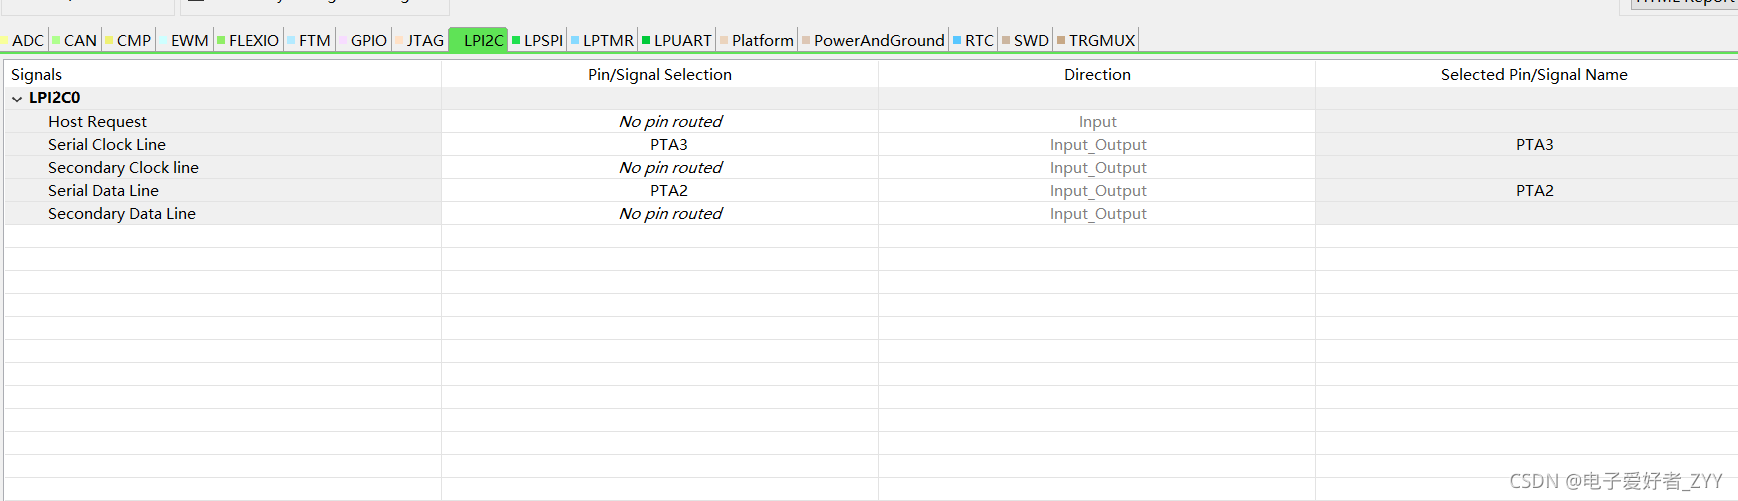The height and width of the screenshot is (501, 1738).
Task: Open the GPIO tab
Action: point(364,40)
